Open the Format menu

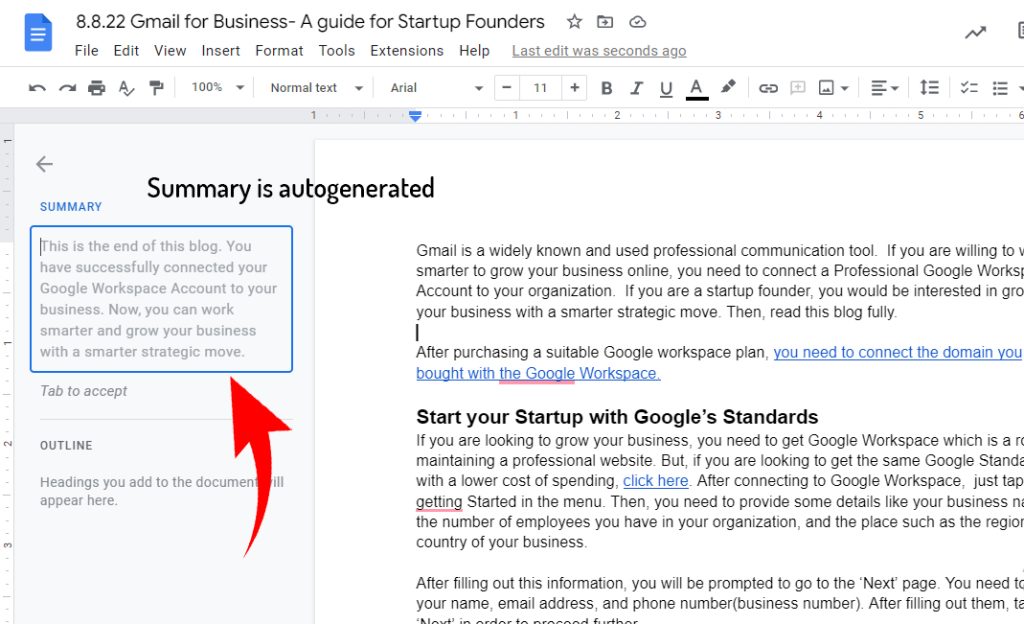point(279,50)
